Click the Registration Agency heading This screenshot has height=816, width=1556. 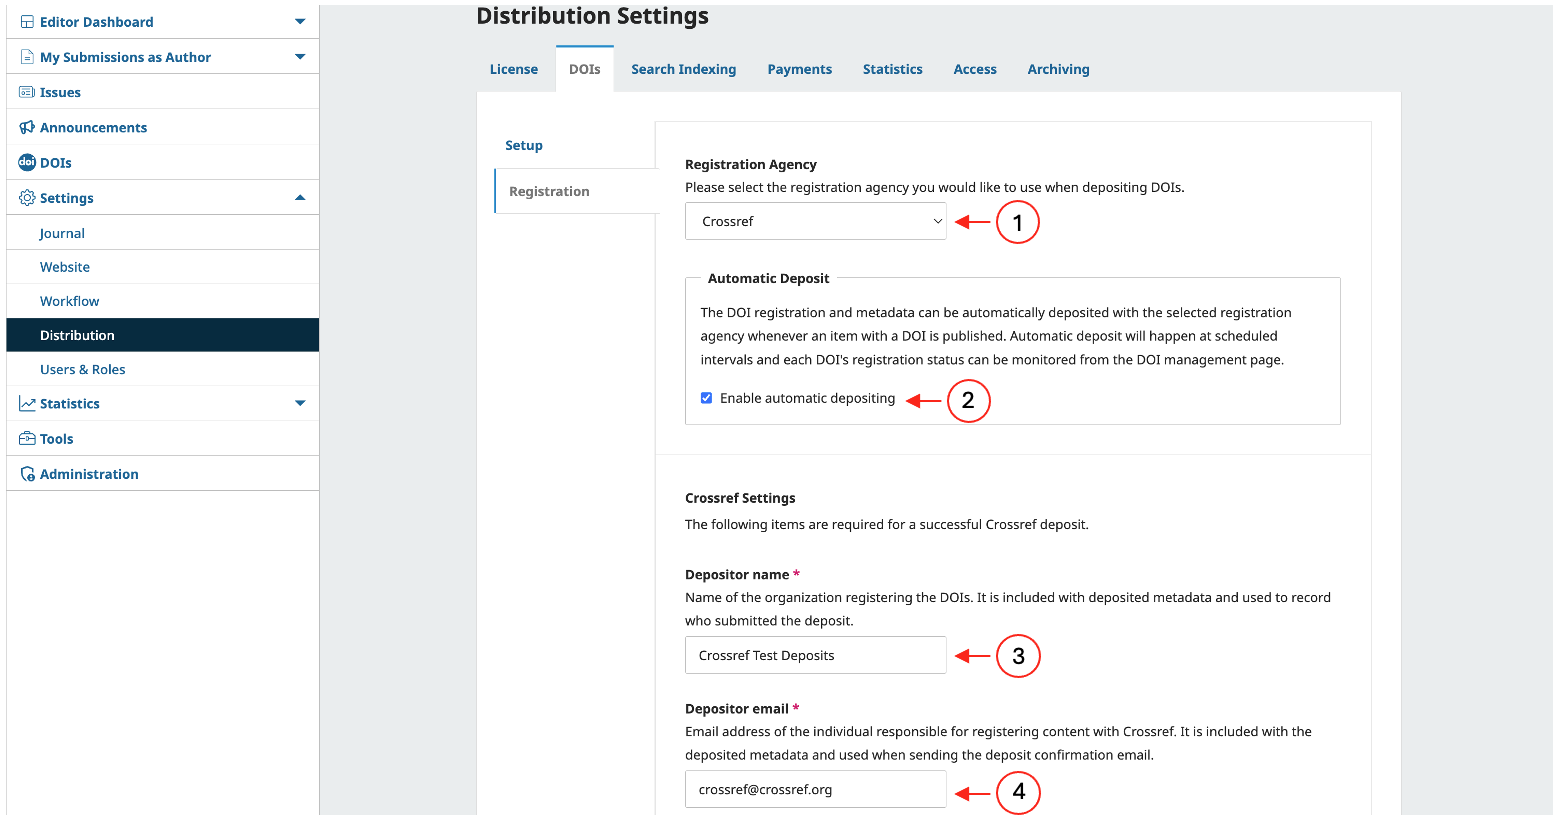click(751, 164)
